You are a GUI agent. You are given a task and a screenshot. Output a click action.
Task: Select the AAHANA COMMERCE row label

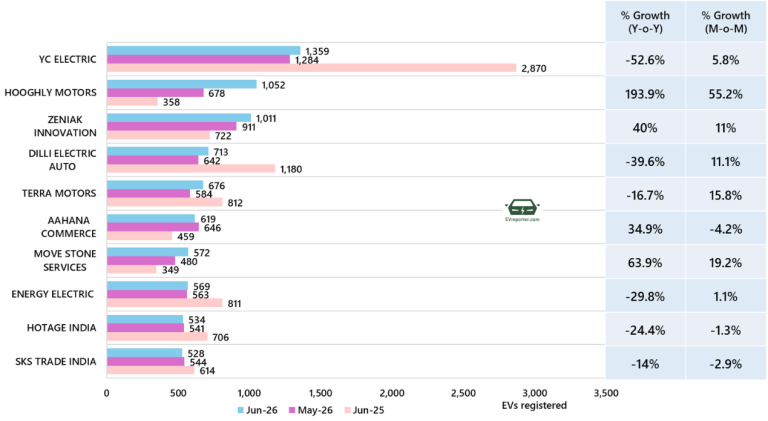69,227
